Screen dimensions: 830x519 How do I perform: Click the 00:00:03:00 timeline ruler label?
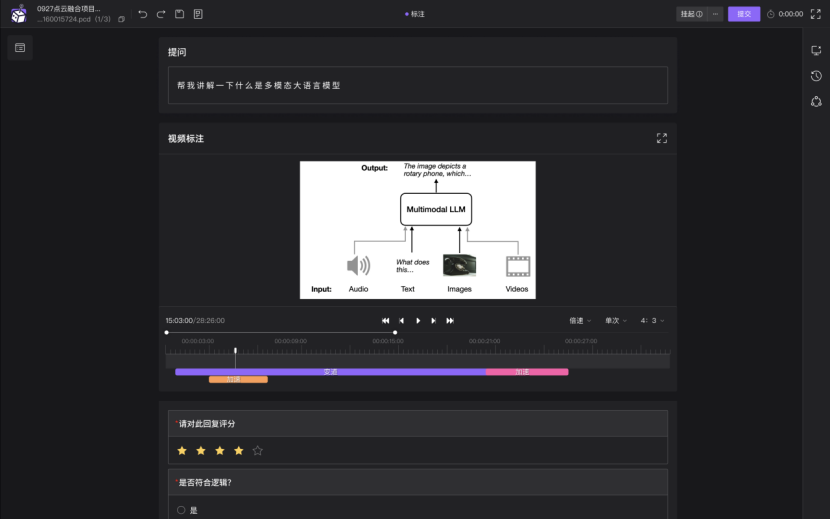(197, 341)
